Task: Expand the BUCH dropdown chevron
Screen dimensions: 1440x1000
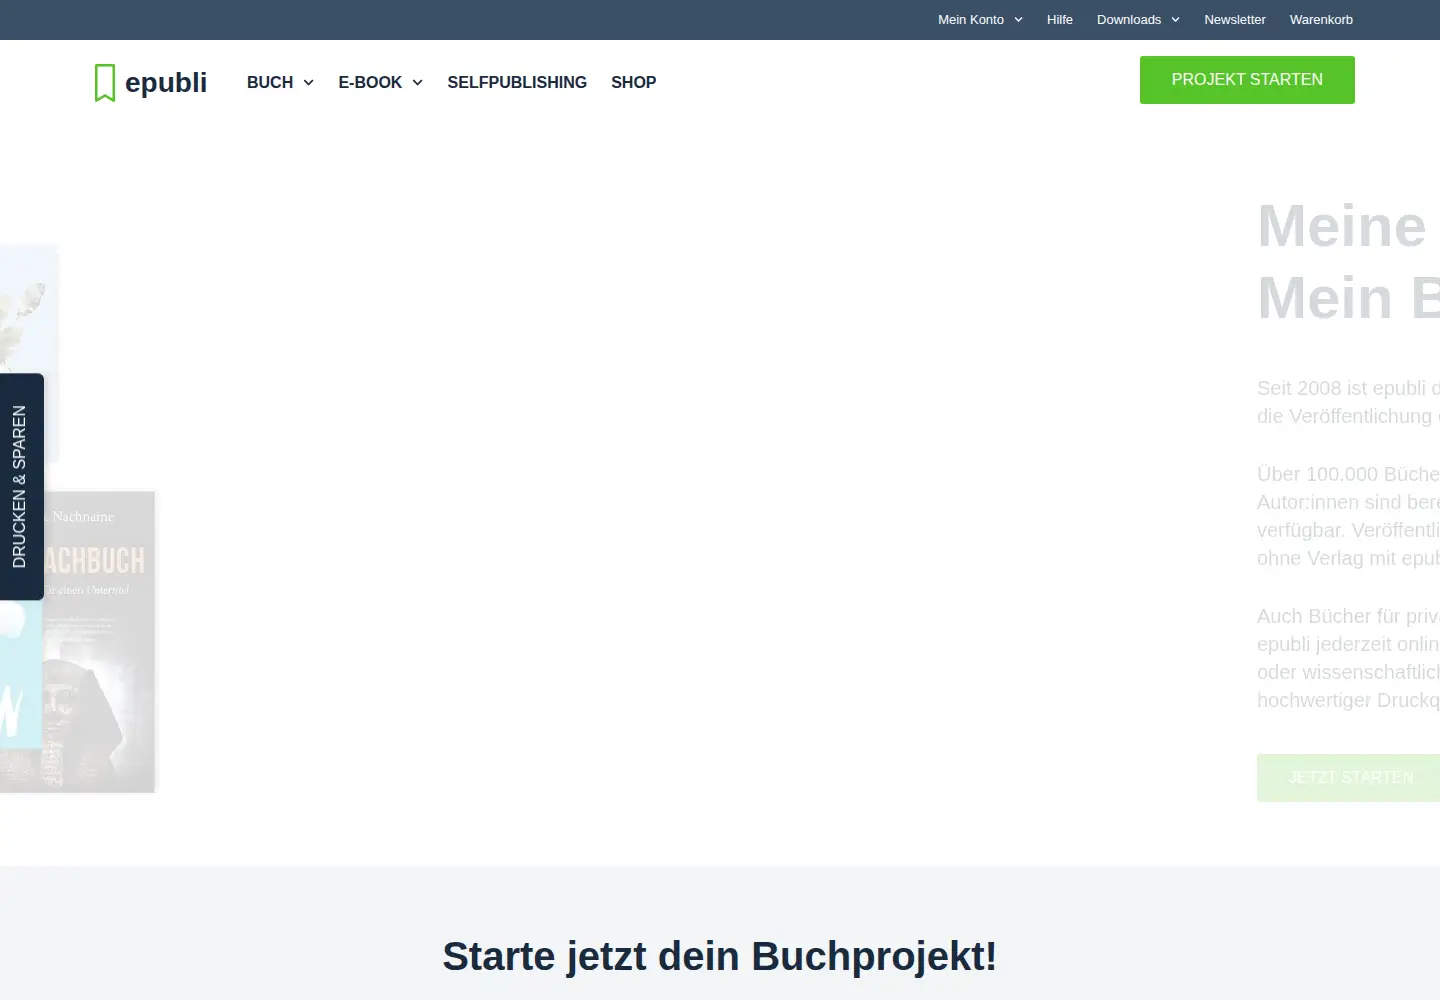Action: [309, 83]
